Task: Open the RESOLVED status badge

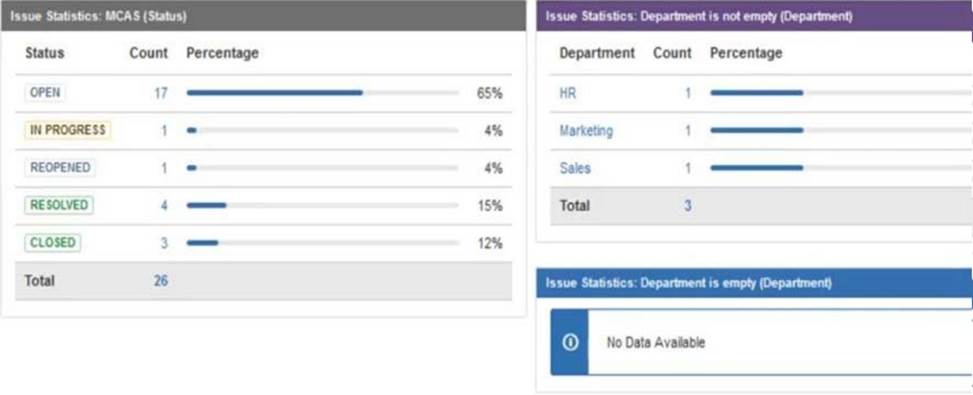Action: click(x=59, y=205)
